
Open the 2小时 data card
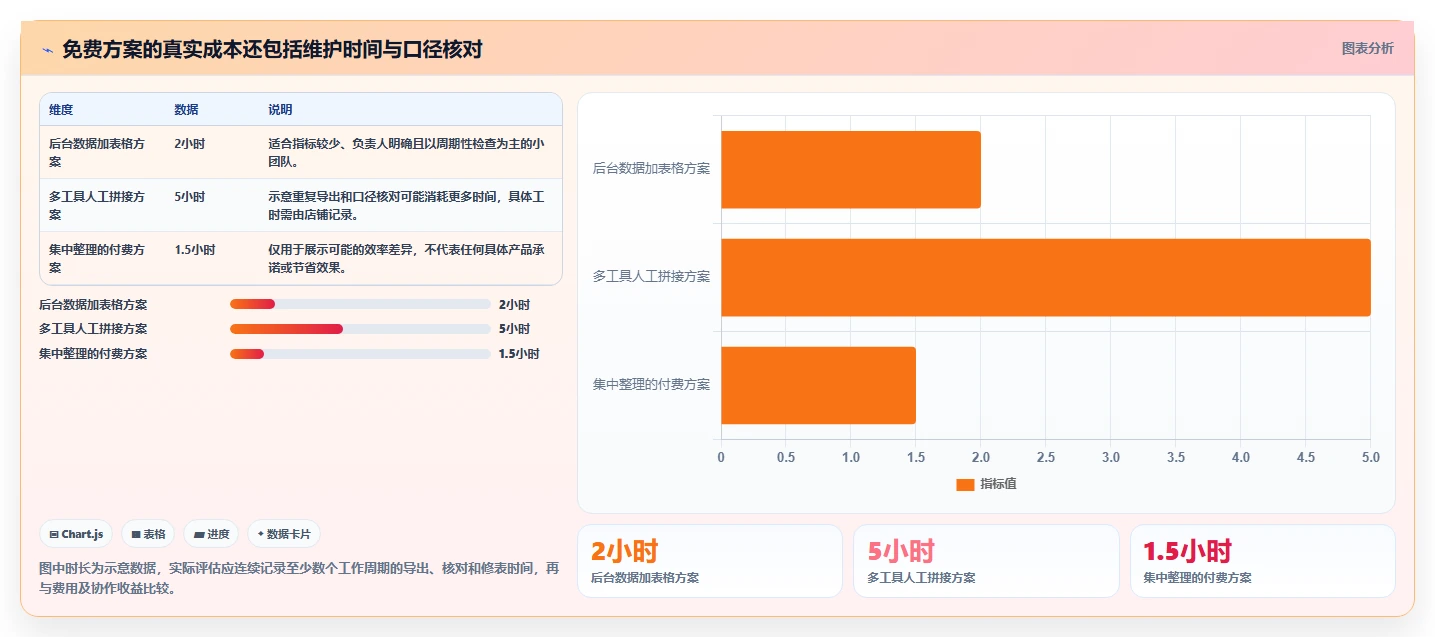click(710, 561)
